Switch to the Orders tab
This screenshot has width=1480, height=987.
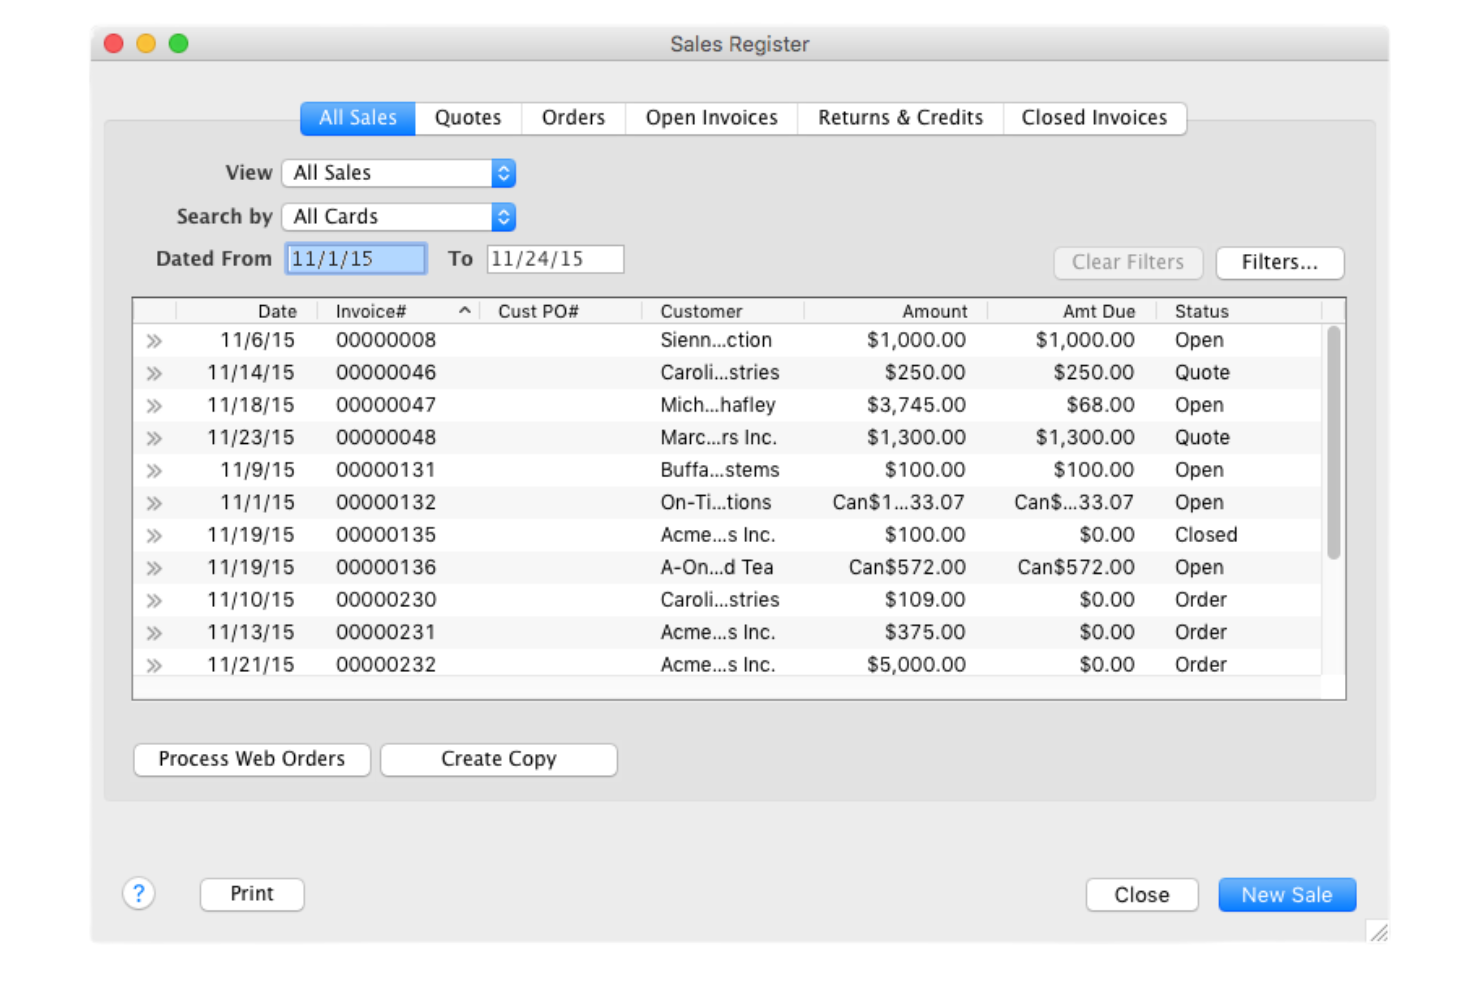tap(573, 118)
